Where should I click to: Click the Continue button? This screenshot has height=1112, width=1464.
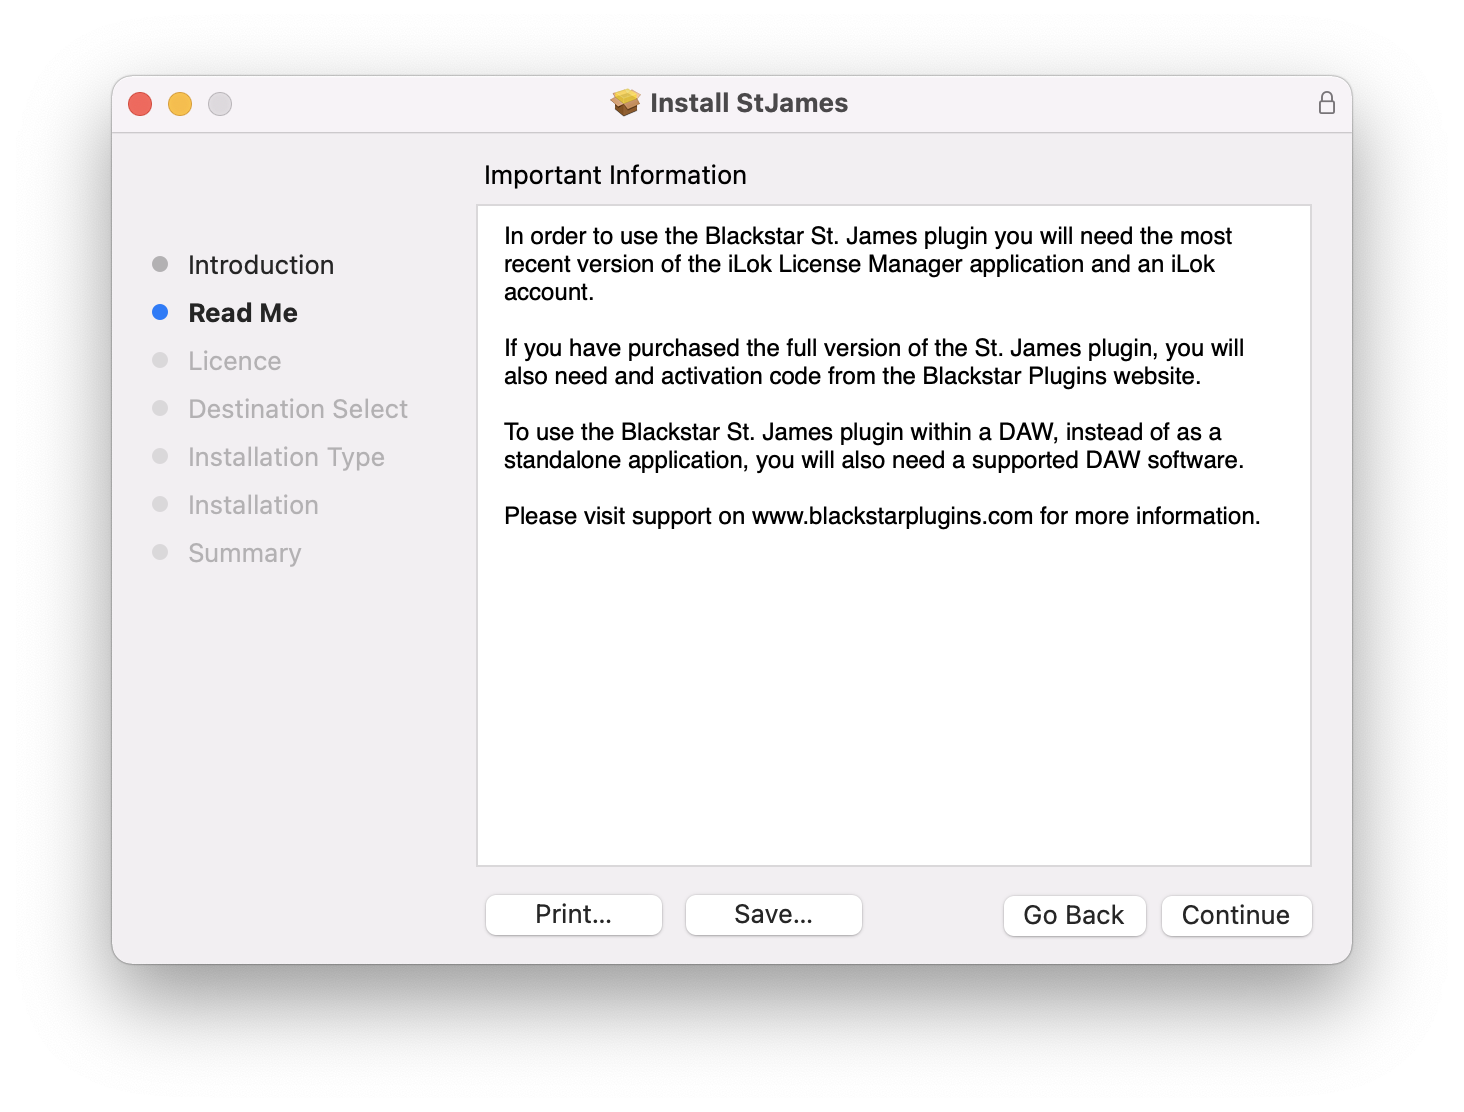1236,915
